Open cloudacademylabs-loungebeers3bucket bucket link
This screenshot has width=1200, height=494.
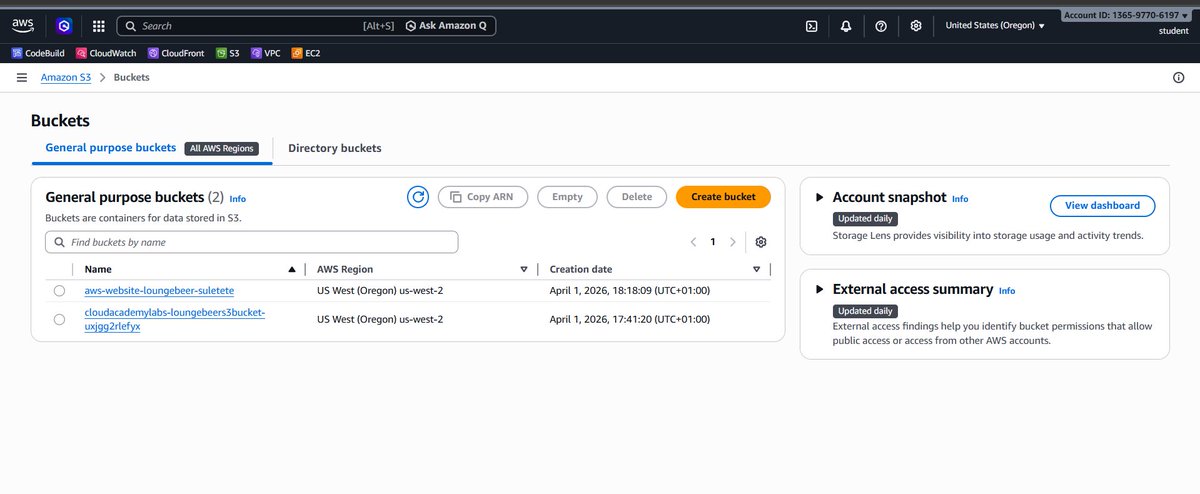[x=175, y=319]
